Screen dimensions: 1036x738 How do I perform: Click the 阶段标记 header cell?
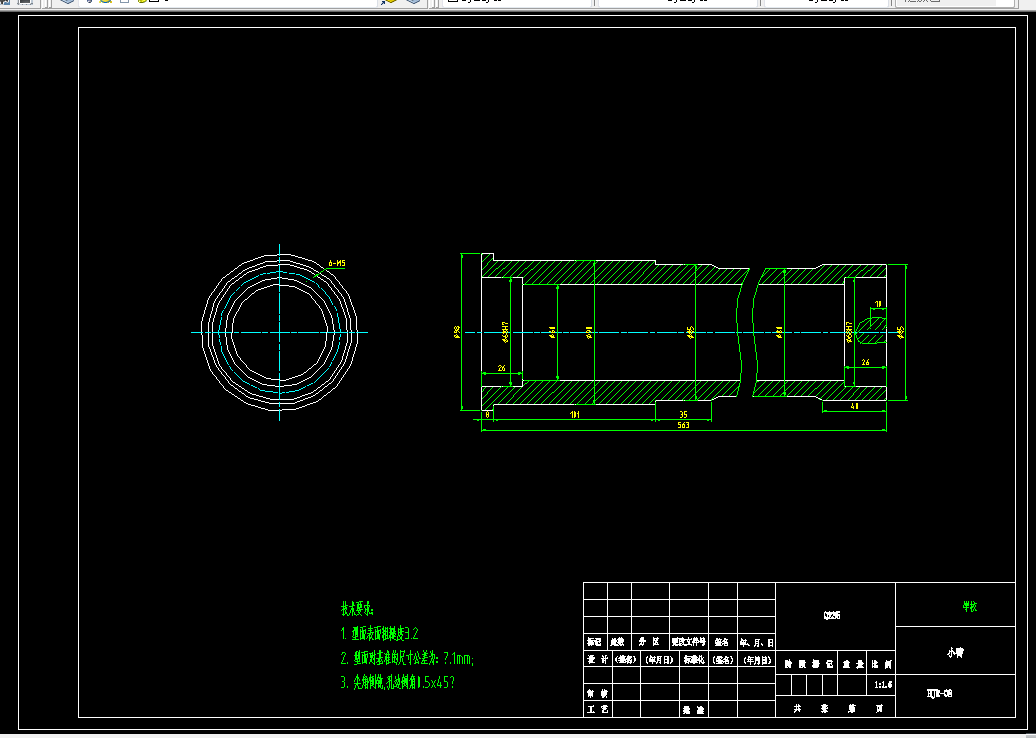808,664
